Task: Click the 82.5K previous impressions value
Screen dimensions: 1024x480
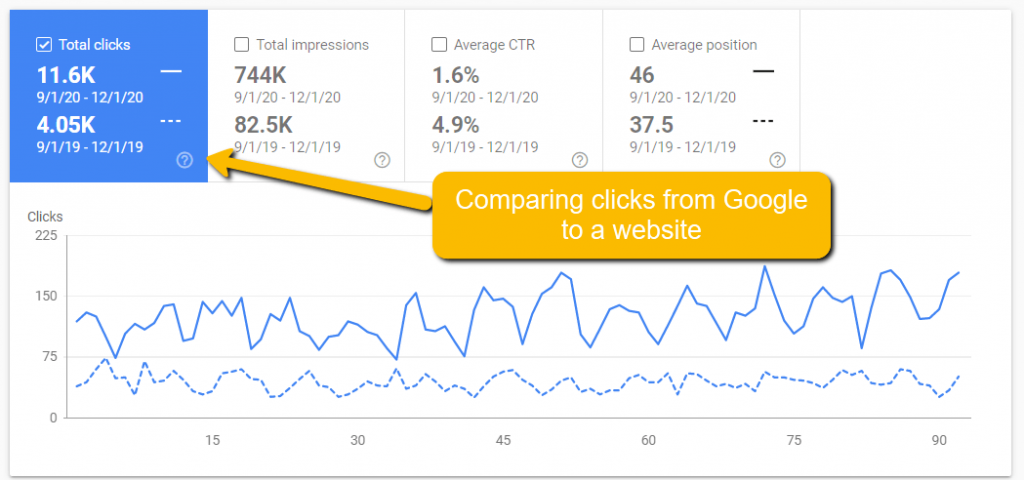Action: tap(265, 123)
